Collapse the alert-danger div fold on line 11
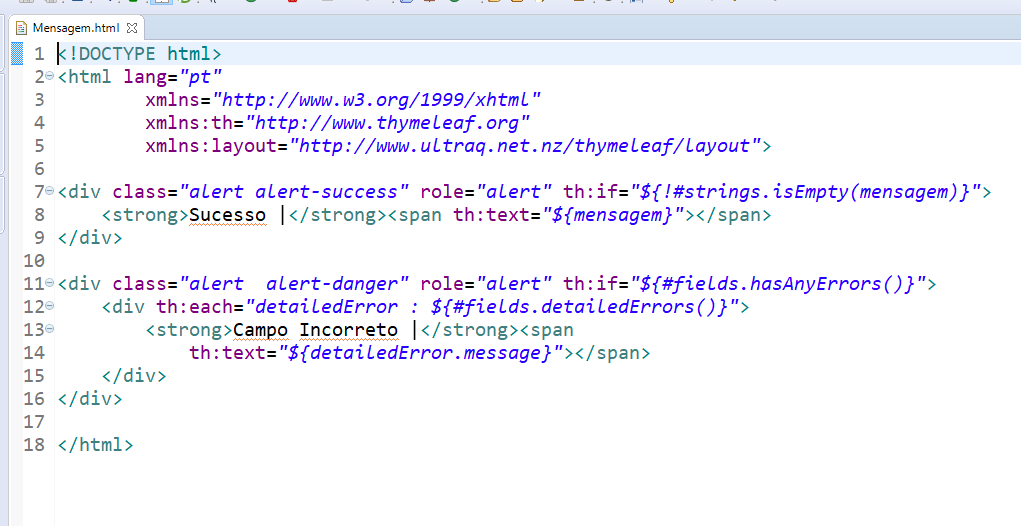This screenshot has width=1021, height=526. 50,283
